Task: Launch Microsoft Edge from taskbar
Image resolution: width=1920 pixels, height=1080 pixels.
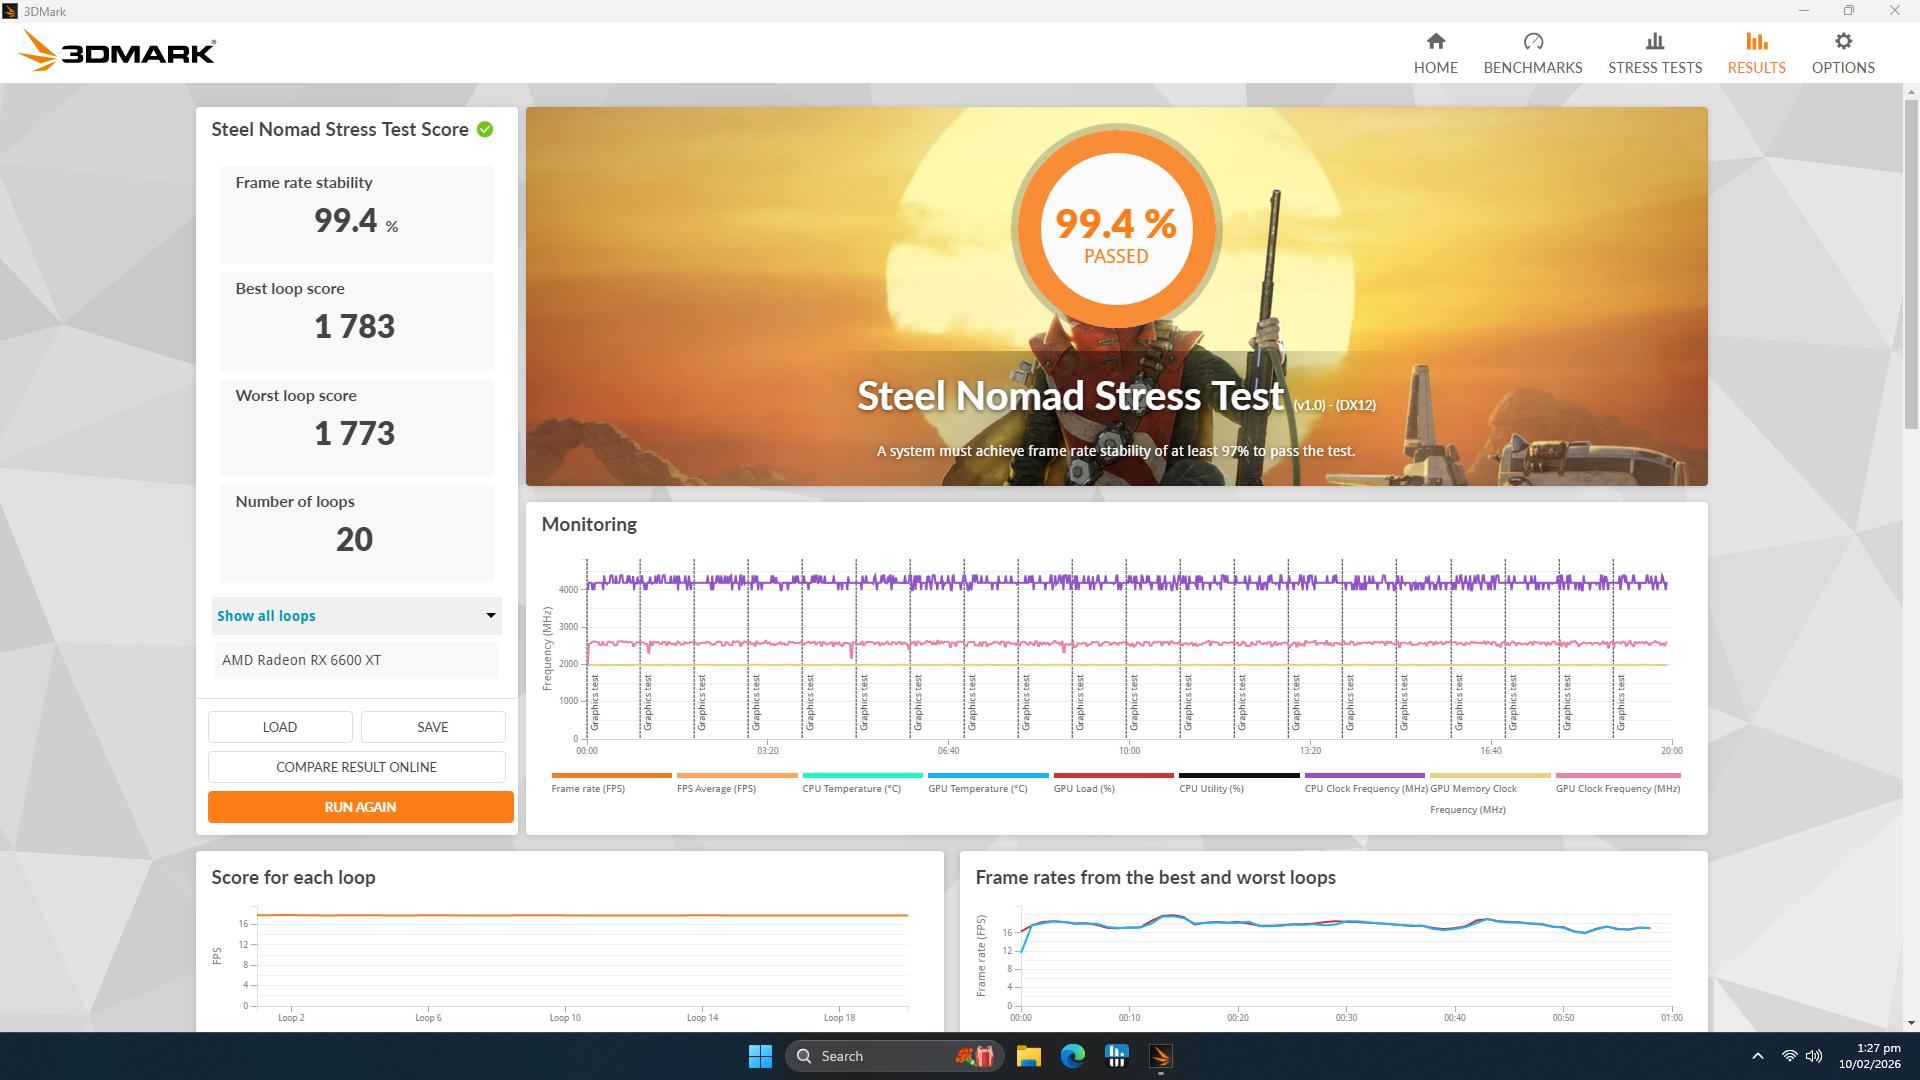Action: [x=1073, y=1056]
